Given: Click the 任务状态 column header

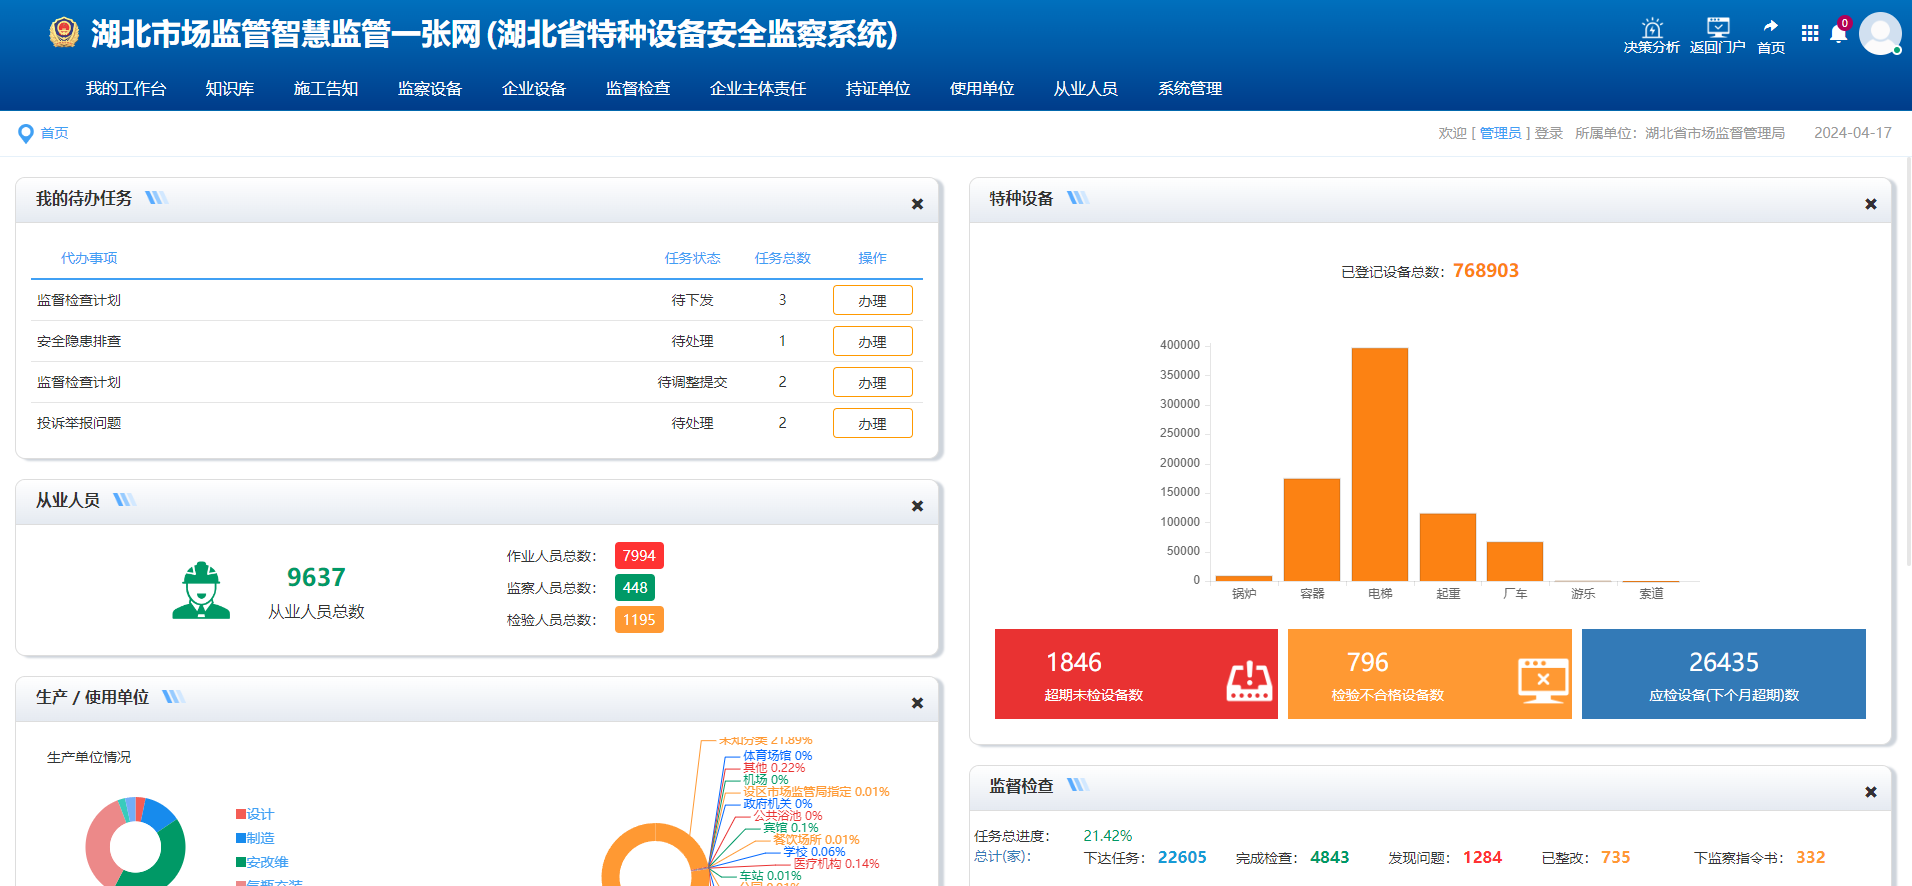Looking at the screenshot, I should pyautogui.click(x=693, y=258).
